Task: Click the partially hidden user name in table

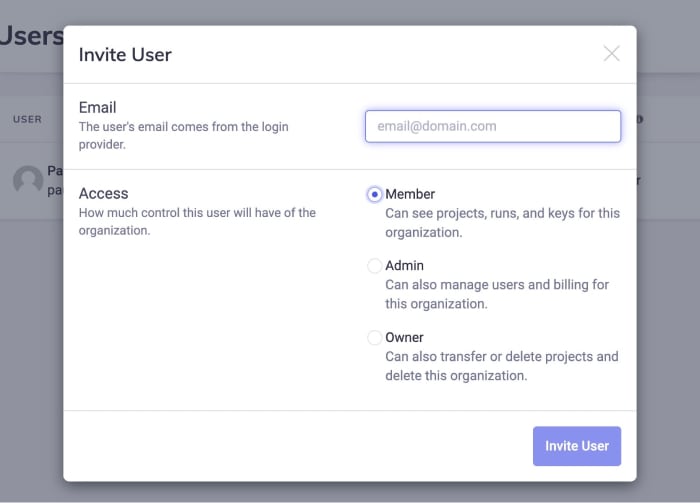Action: tap(55, 171)
